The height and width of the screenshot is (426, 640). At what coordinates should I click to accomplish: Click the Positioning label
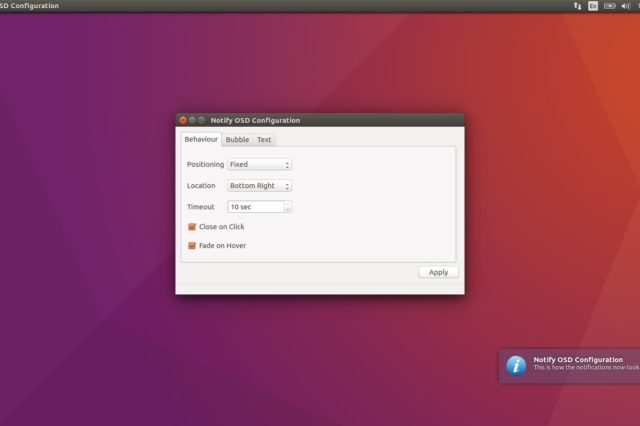205,164
